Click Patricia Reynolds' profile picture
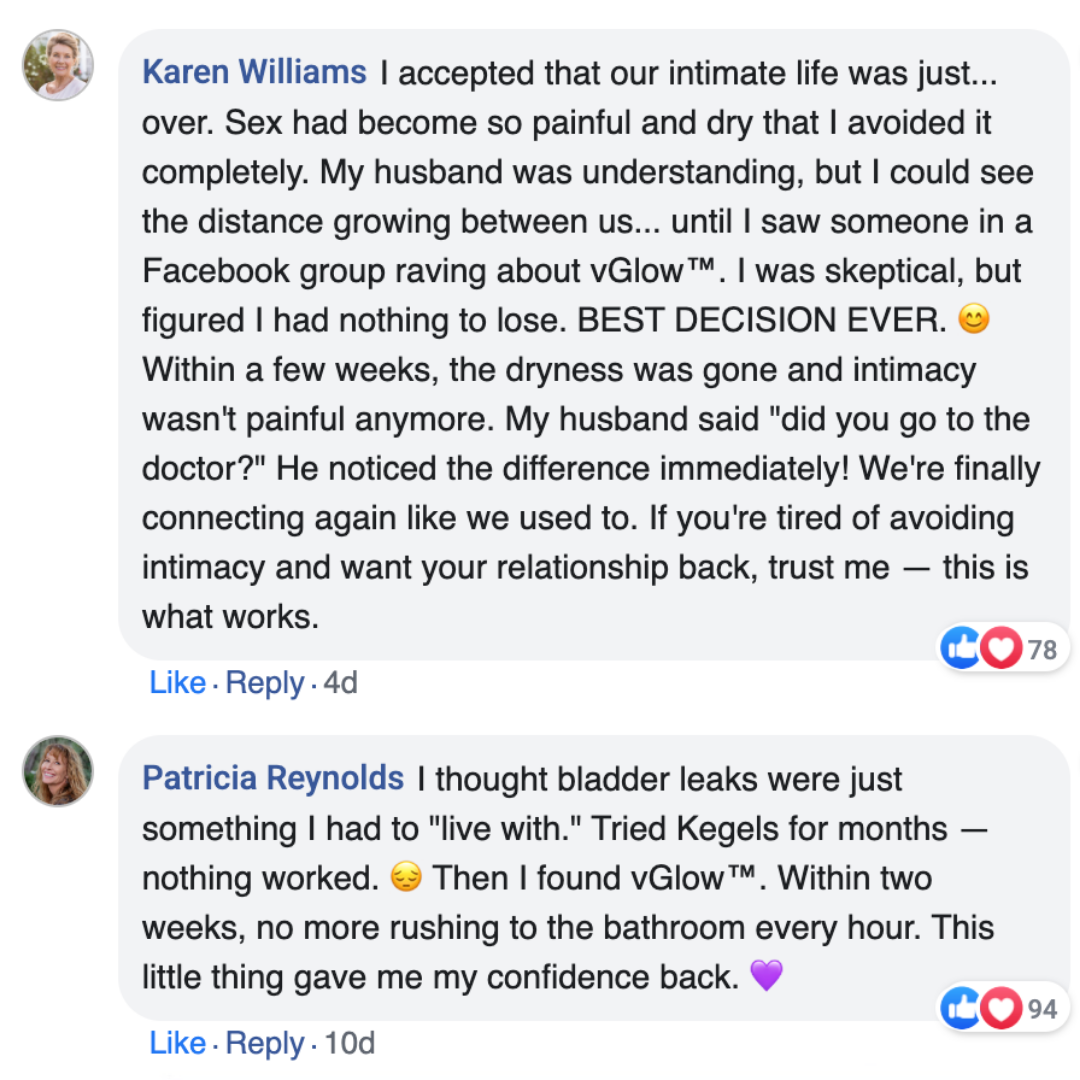 pos(58,771)
